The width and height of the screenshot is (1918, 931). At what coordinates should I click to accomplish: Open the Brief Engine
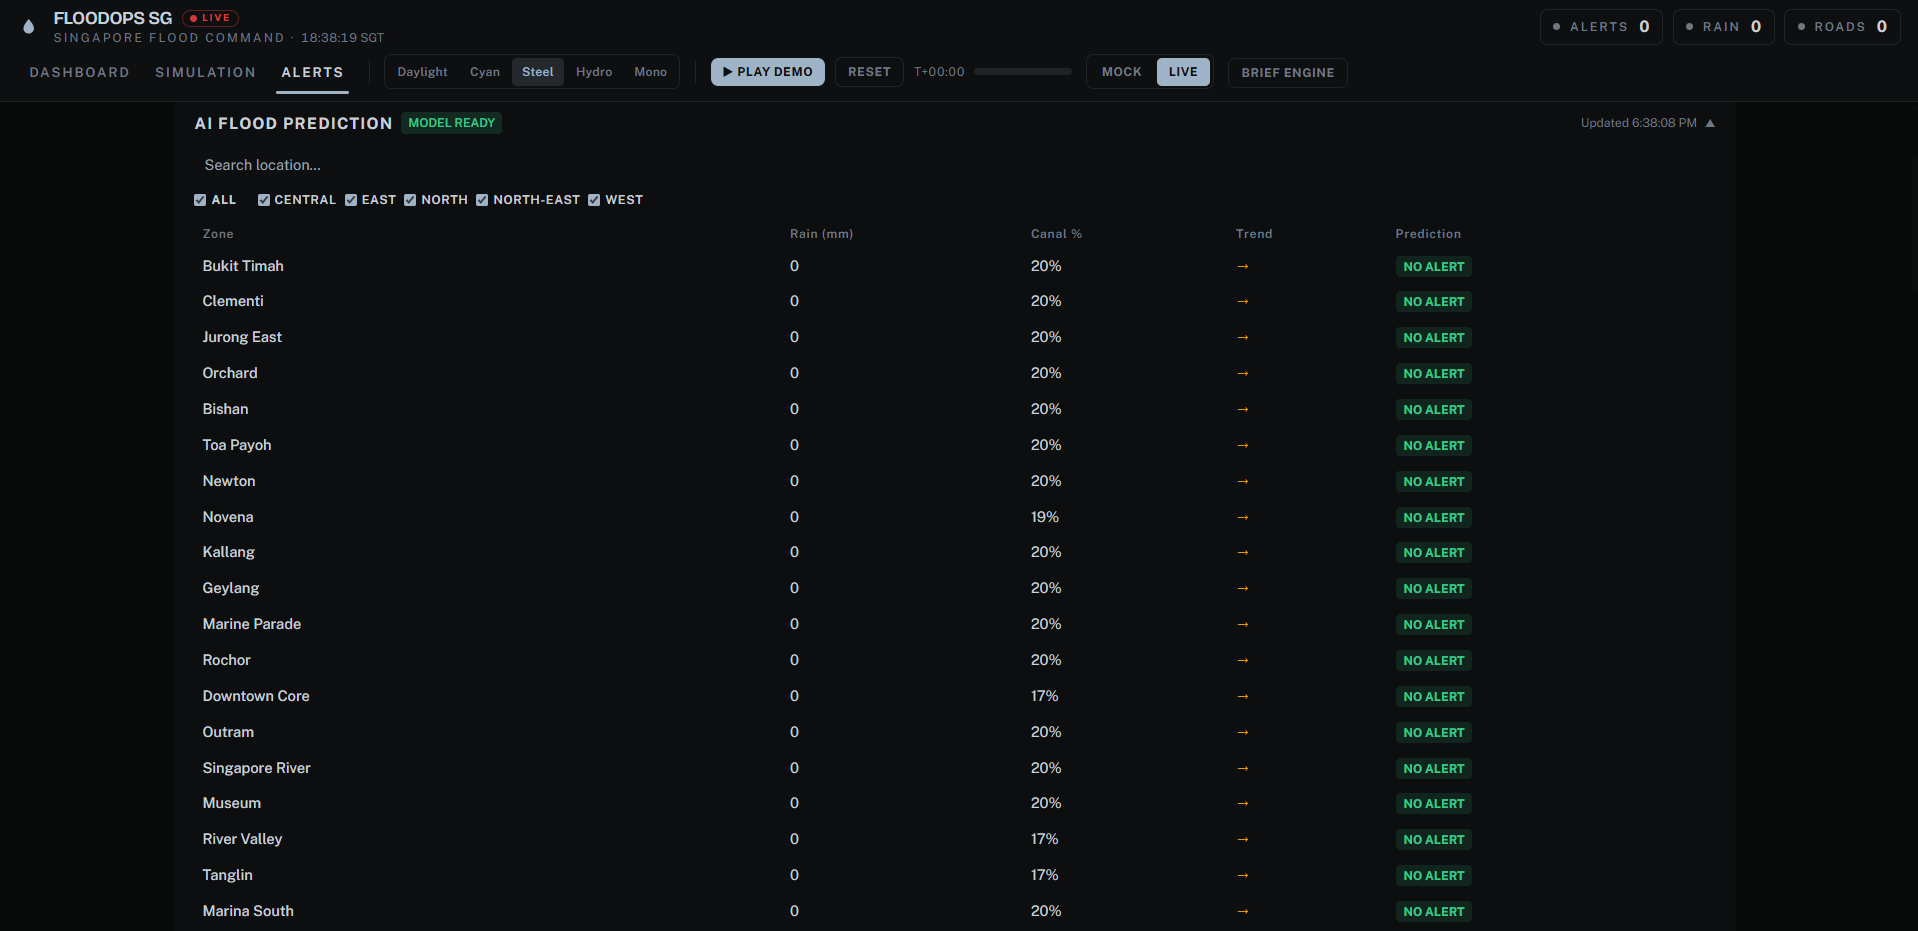[1288, 73]
